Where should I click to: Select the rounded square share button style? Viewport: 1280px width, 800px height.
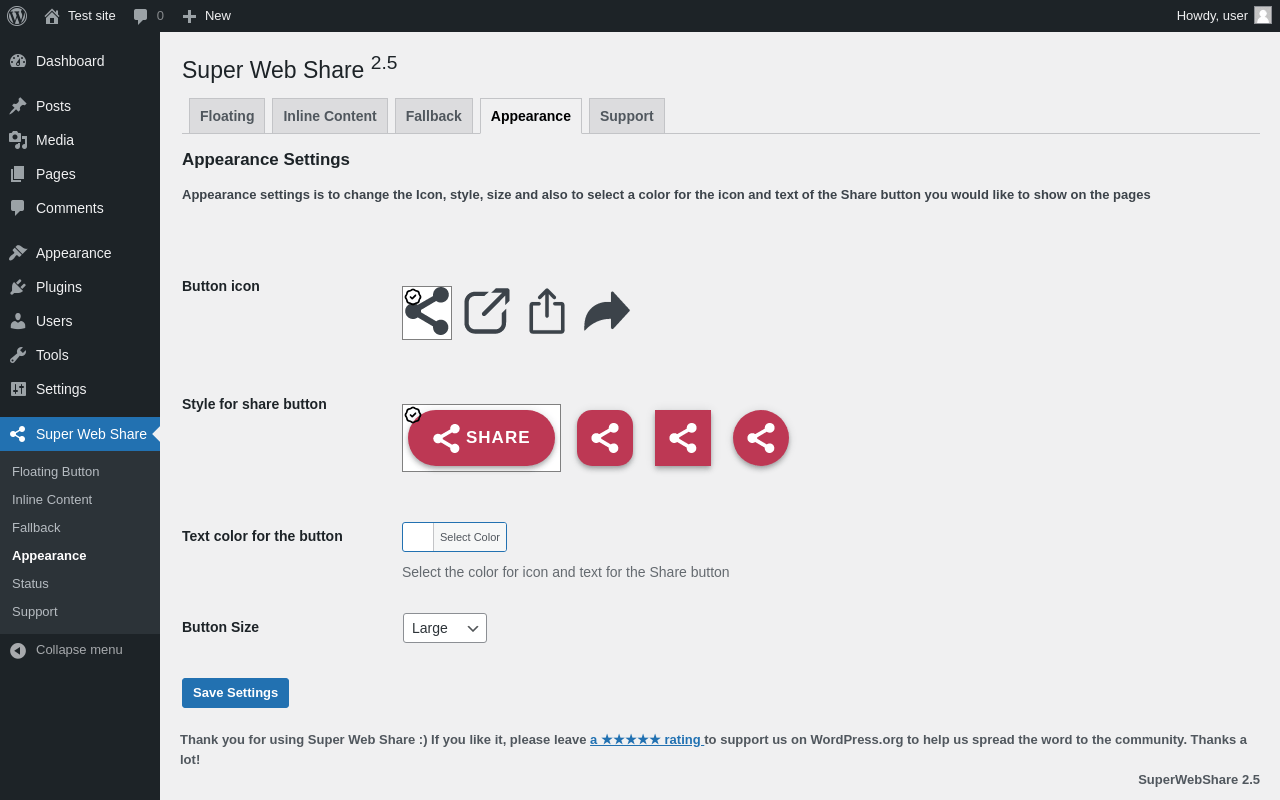tap(605, 438)
